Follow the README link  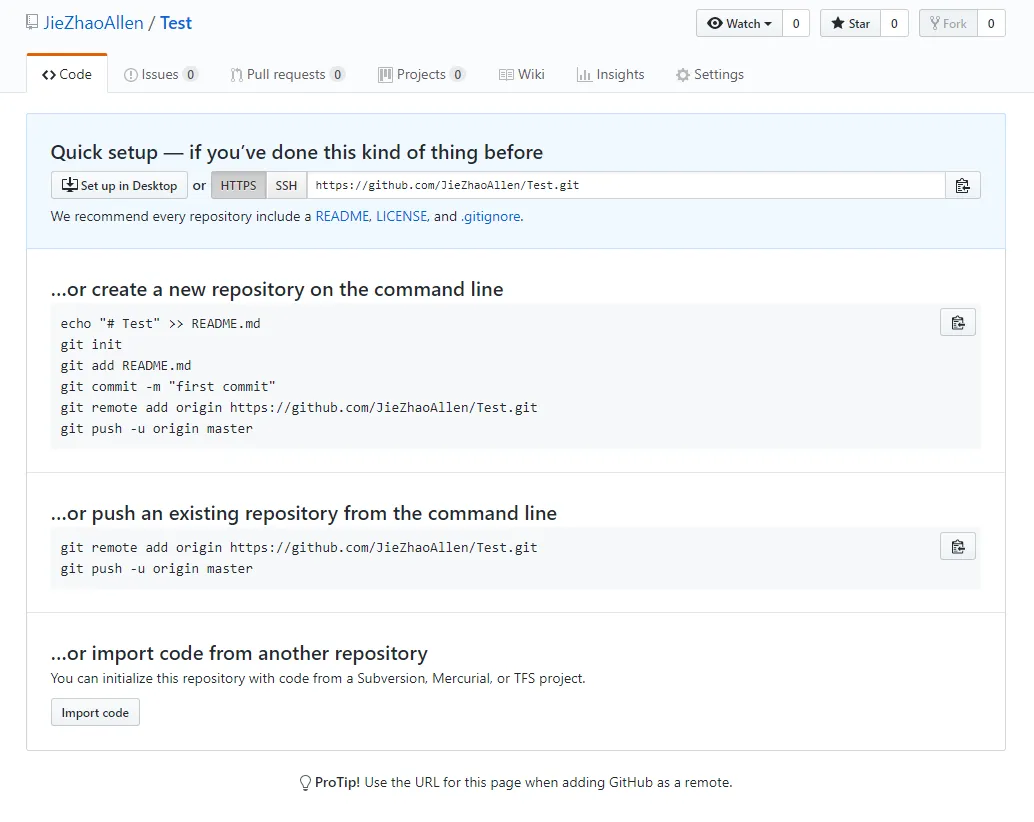point(342,216)
